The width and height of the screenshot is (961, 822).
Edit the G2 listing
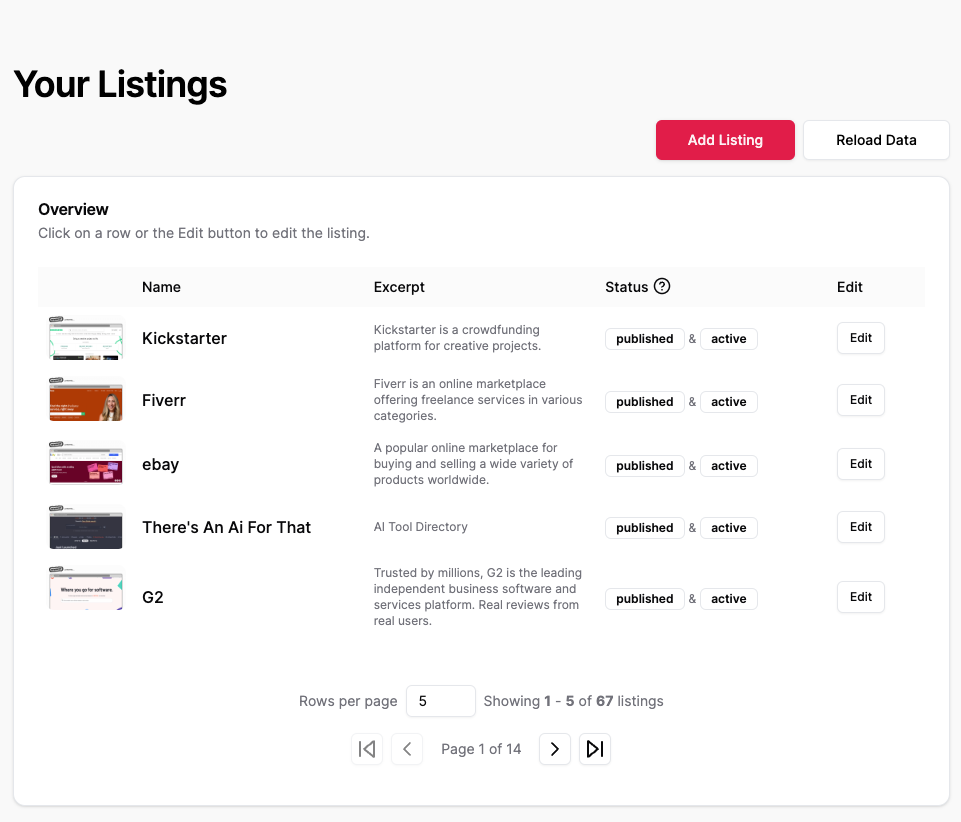click(x=860, y=596)
